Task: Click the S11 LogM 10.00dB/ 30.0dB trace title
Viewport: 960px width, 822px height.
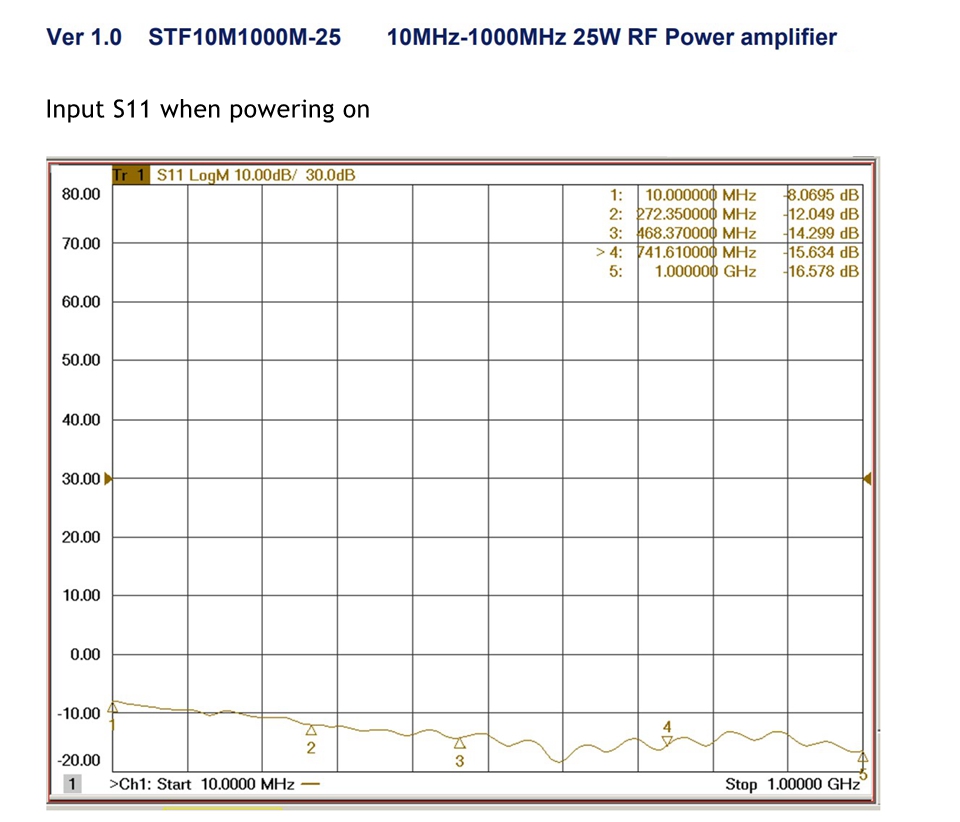Action: click(255, 176)
